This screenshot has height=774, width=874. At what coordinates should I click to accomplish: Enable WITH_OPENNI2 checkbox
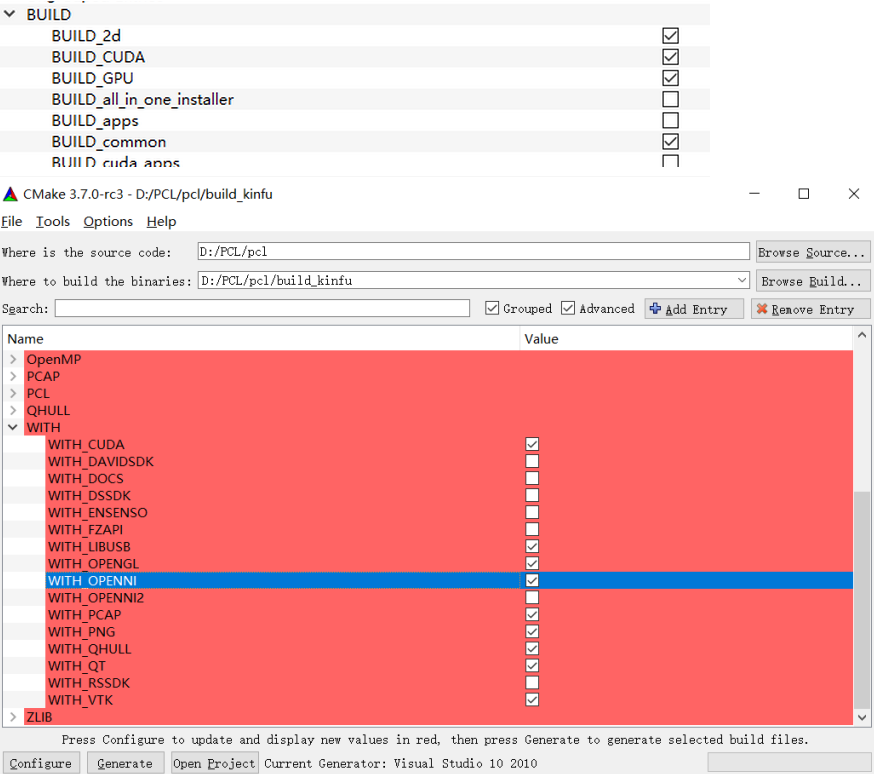[532, 597]
